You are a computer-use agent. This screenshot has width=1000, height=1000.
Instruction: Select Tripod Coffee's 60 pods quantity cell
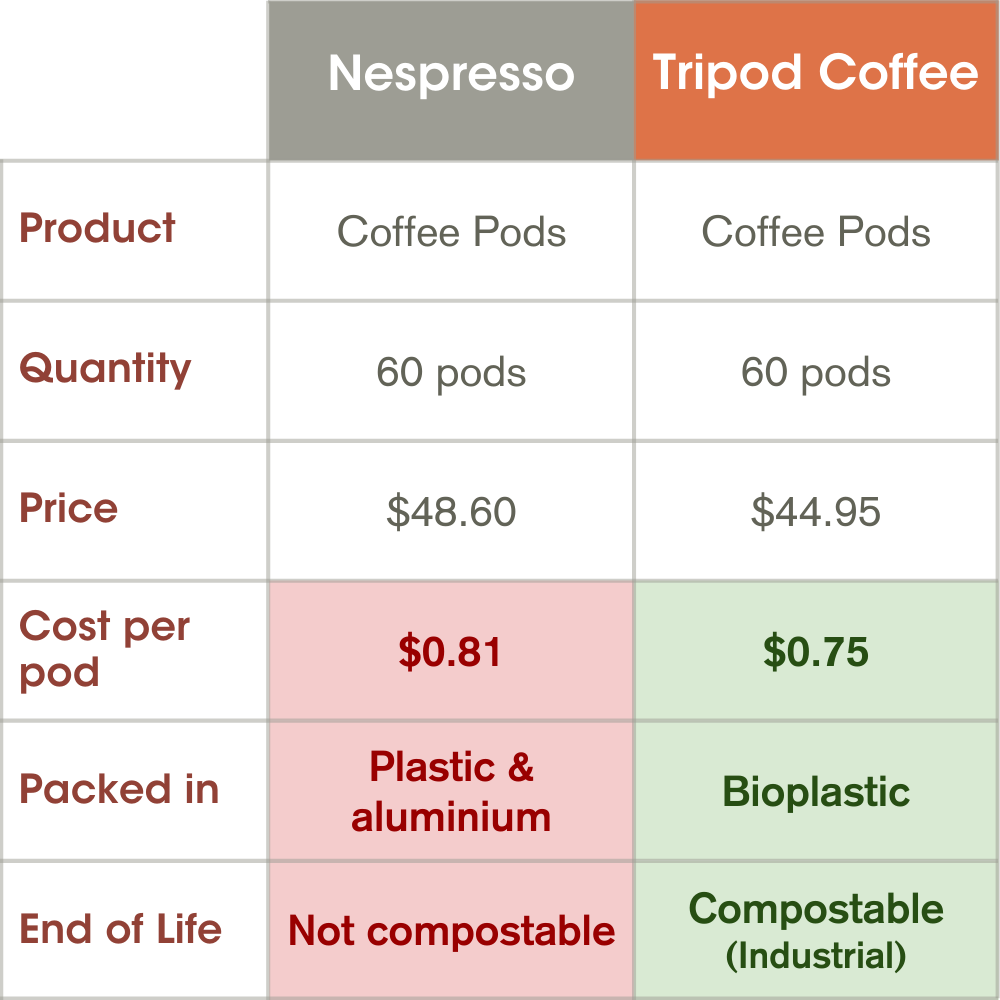tap(816, 373)
